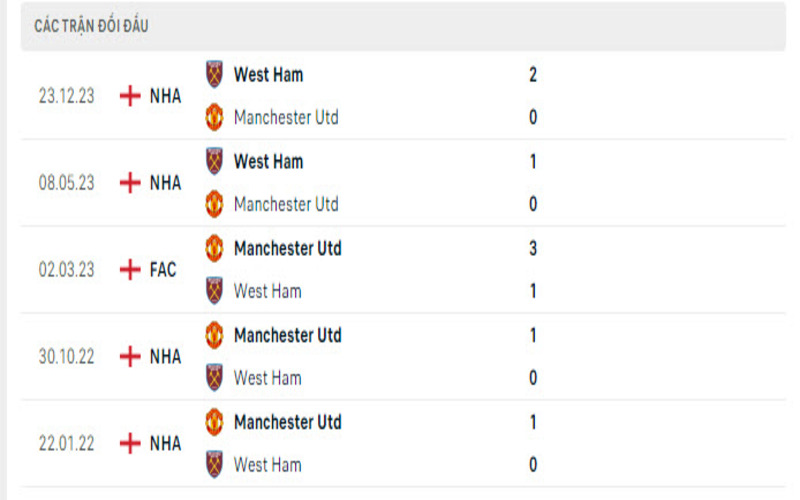Select the 23.12.23 match date
The height and width of the screenshot is (500, 800).
67,96
